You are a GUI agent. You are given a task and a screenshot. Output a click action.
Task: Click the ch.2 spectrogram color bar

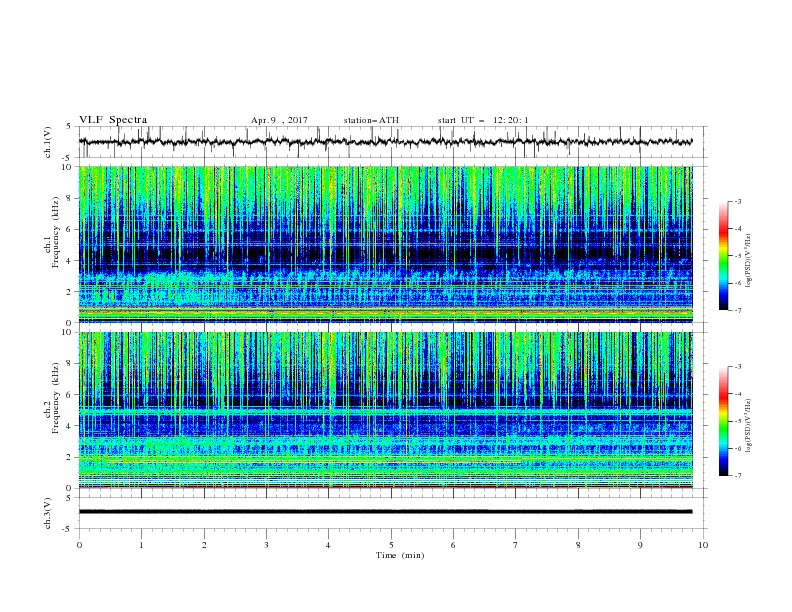pos(723,421)
